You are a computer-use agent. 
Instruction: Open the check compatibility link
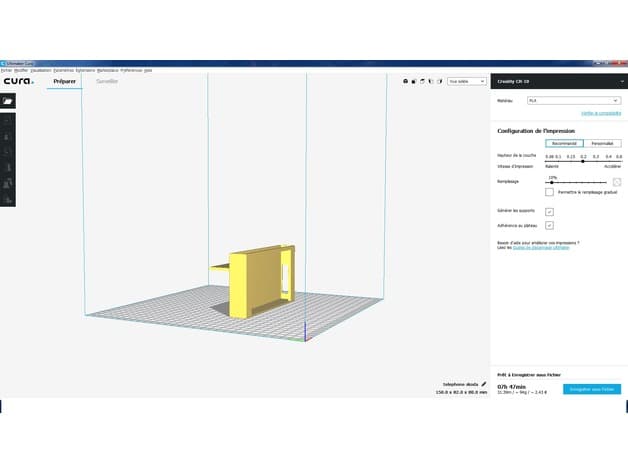pos(601,113)
